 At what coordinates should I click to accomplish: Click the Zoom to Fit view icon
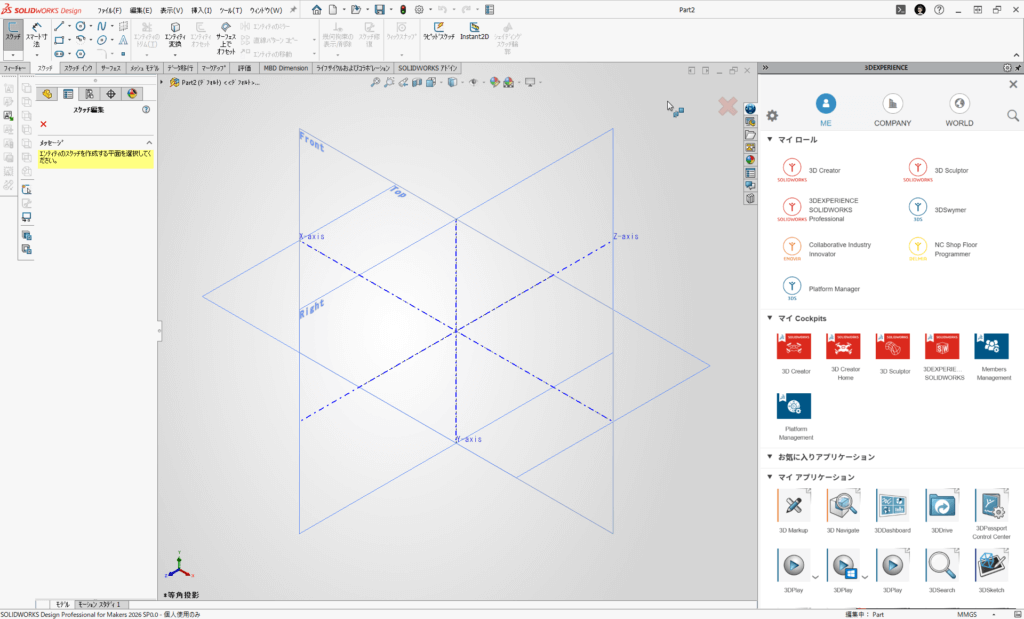tap(375, 82)
